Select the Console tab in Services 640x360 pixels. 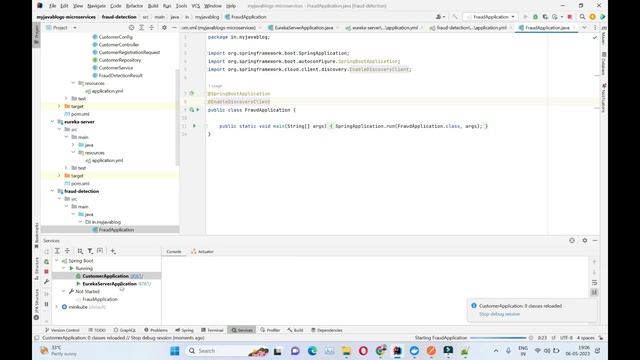point(173,251)
